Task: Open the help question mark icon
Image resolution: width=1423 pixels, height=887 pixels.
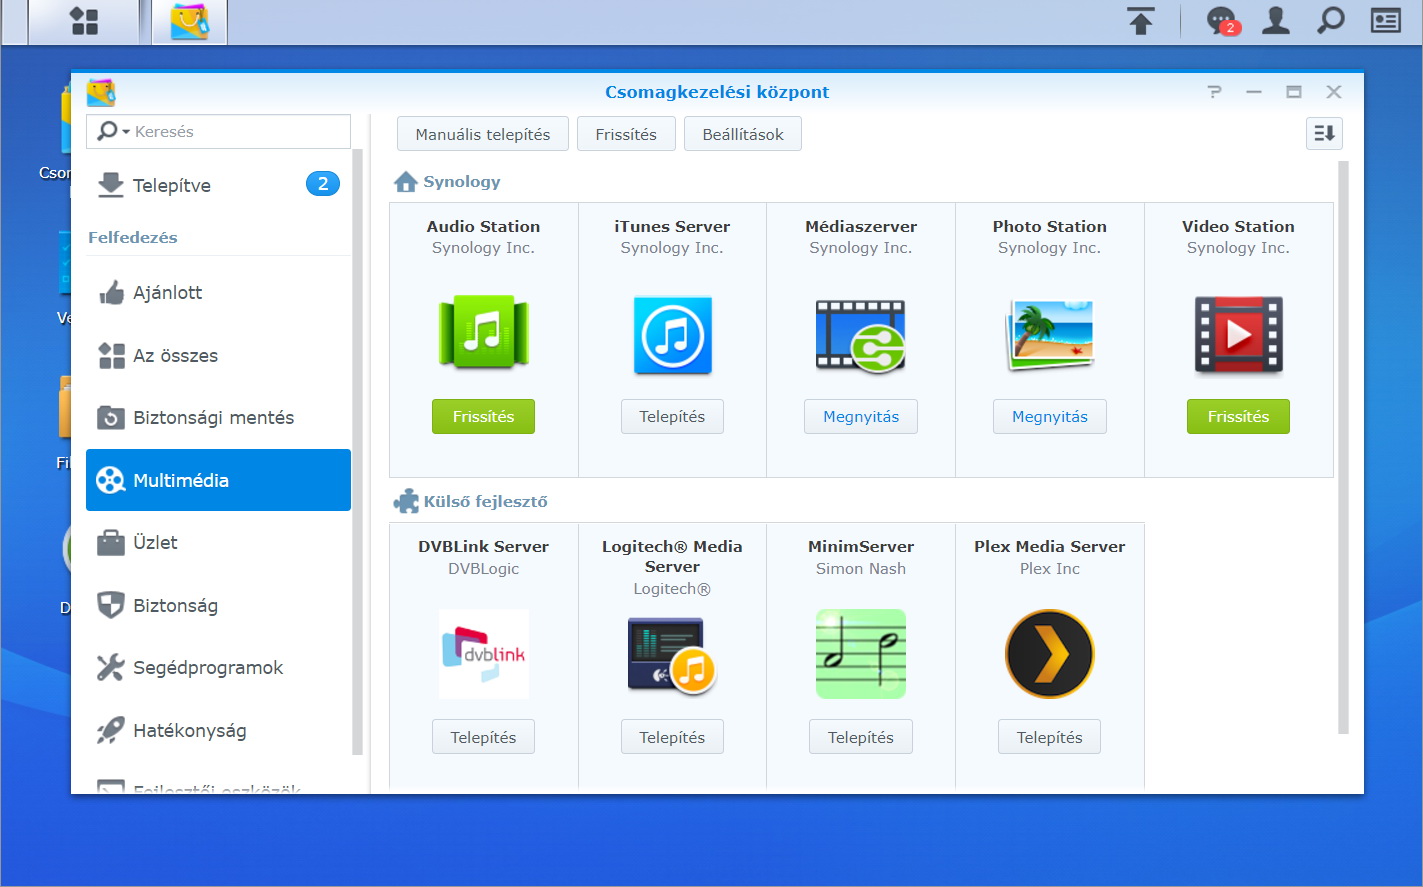Action: pos(1214,92)
